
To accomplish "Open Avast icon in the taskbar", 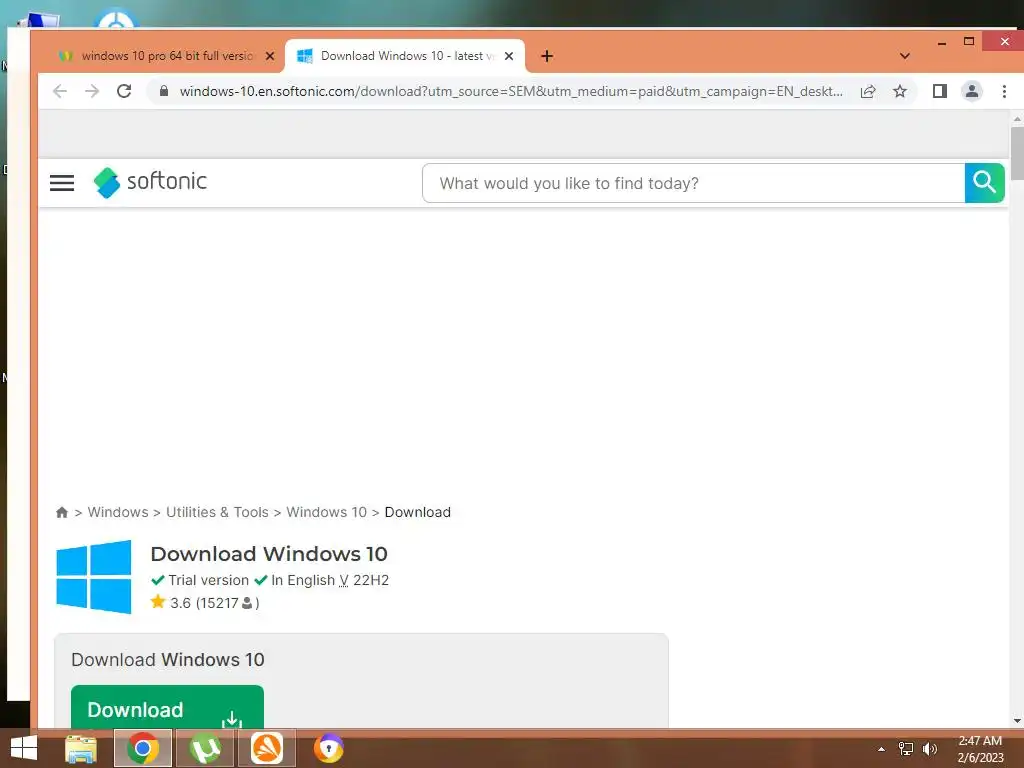I will coord(267,748).
